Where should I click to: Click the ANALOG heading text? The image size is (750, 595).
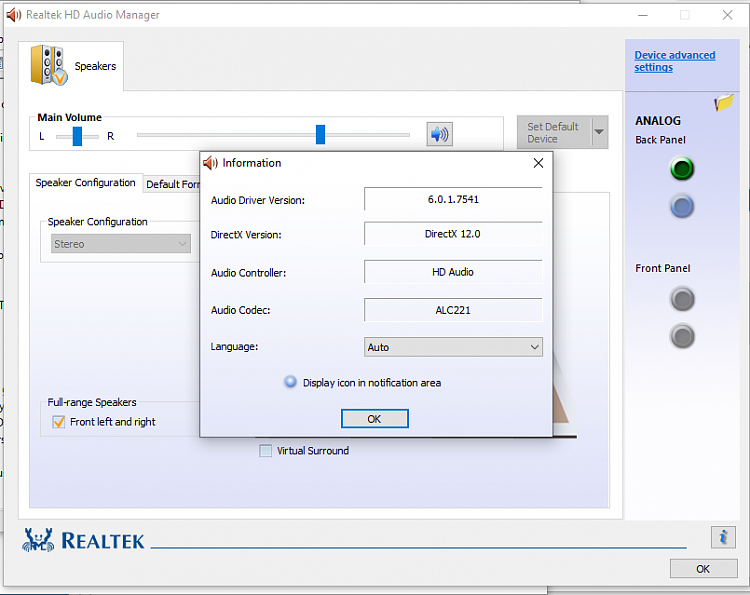(658, 121)
